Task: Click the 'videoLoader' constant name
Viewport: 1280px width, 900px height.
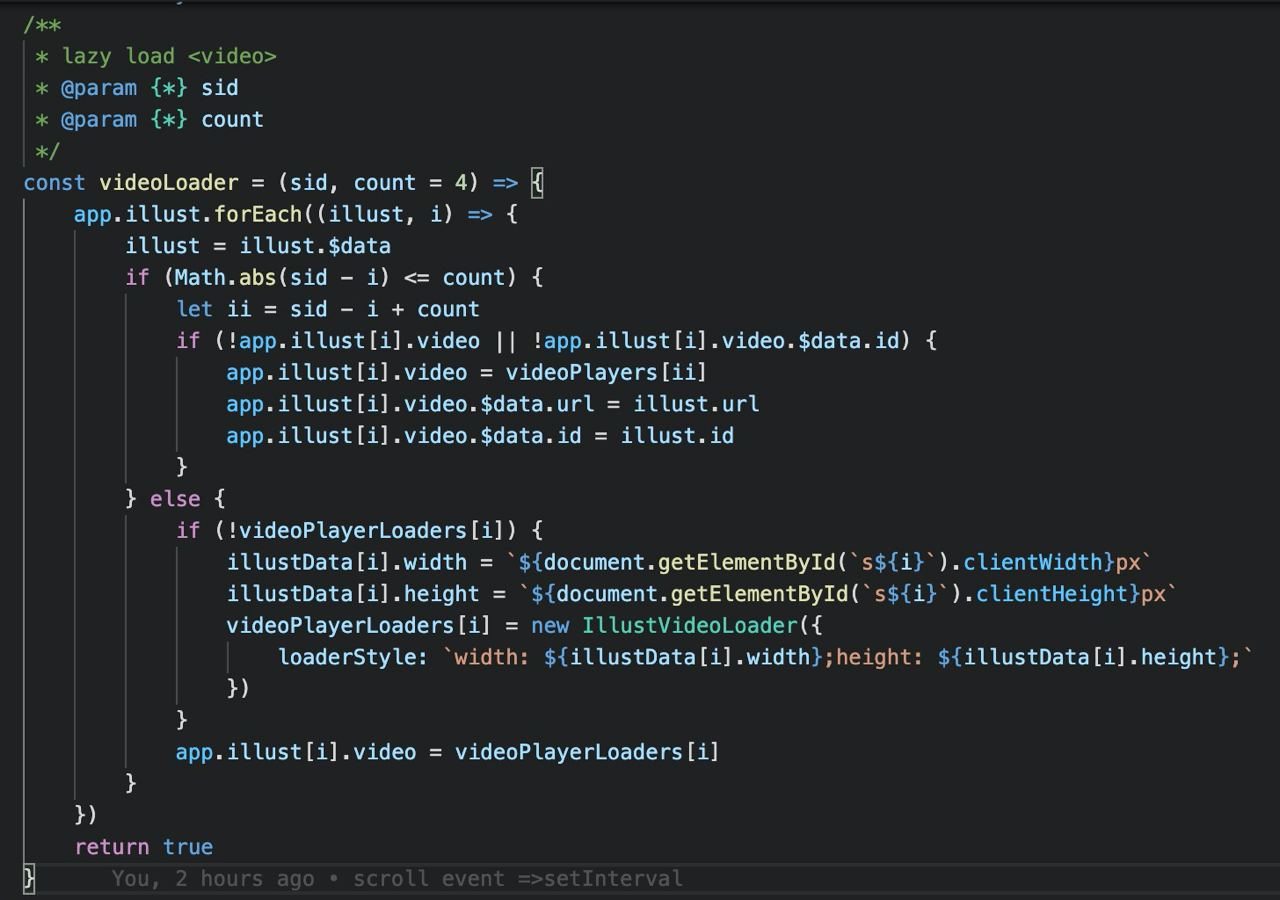Action: pyautogui.click(x=169, y=183)
